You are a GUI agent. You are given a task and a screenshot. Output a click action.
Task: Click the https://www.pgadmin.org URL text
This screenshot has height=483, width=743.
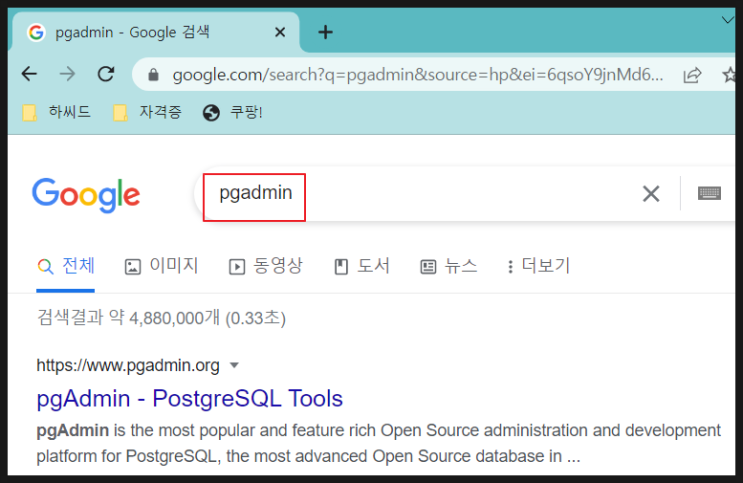click(x=128, y=365)
